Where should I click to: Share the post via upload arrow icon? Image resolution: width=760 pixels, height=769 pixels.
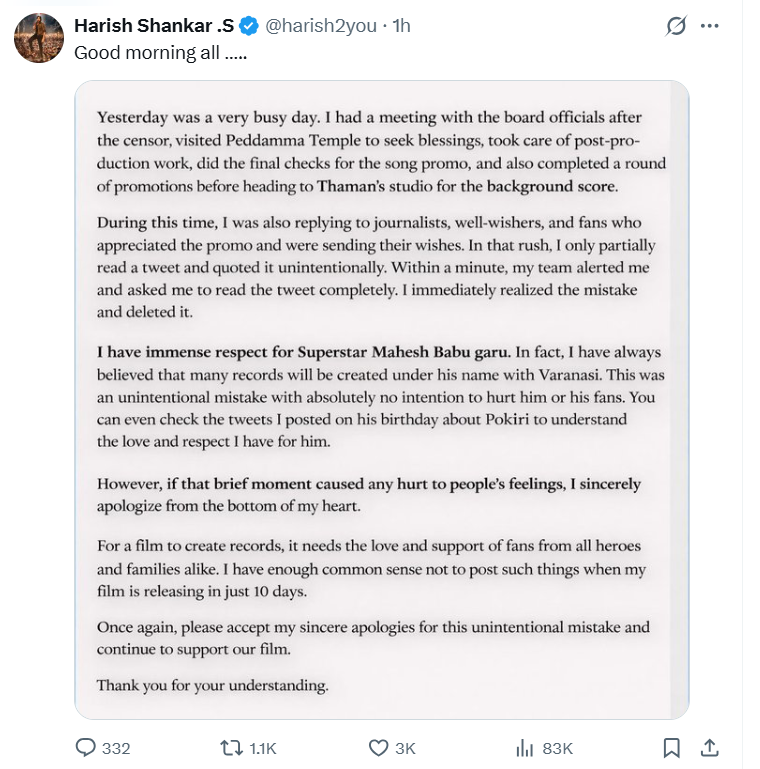point(709,748)
